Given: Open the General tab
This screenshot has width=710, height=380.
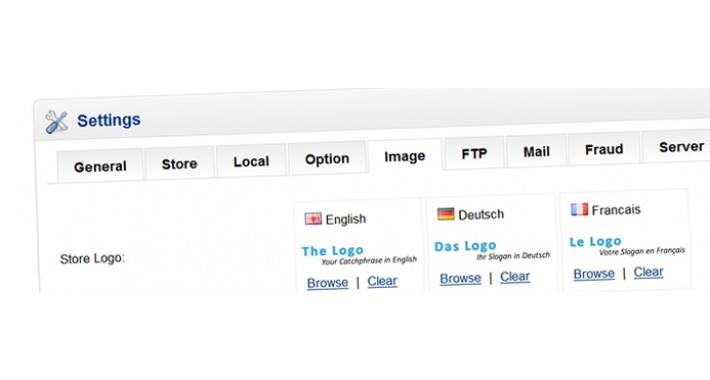Looking at the screenshot, I should pyautogui.click(x=100, y=166).
